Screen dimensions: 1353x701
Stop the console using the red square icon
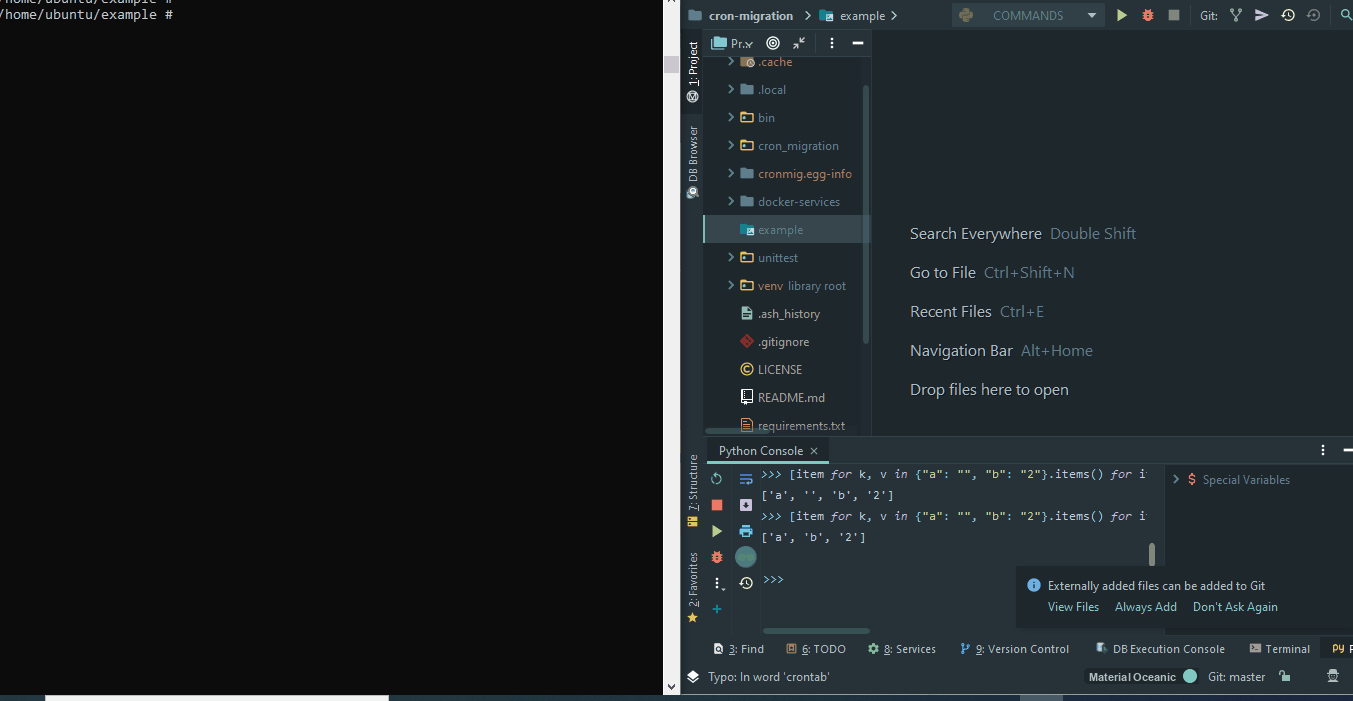point(717,505)
